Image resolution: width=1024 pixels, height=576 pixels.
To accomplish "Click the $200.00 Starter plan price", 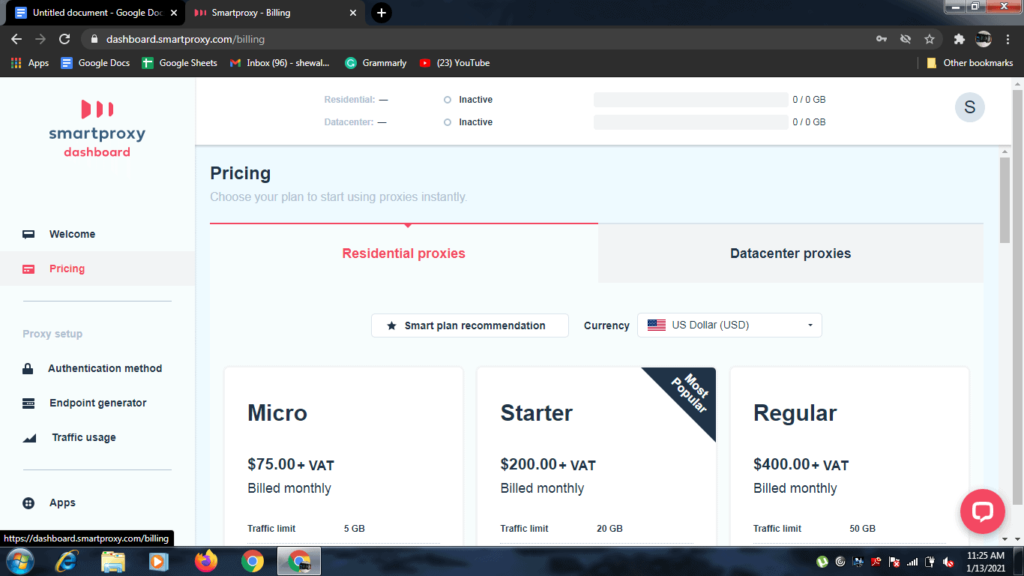I will tap(548, 464).
